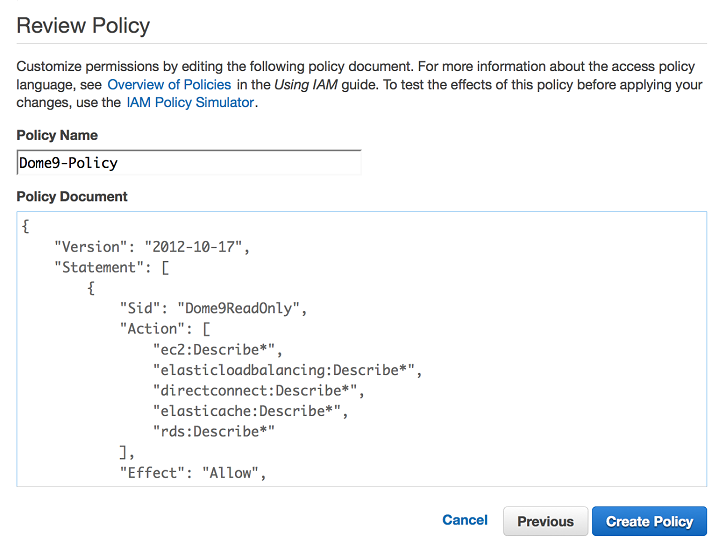The image size is (726, 550).
Task: Place cursor on the "Version" line
Action: click(152, 247)
